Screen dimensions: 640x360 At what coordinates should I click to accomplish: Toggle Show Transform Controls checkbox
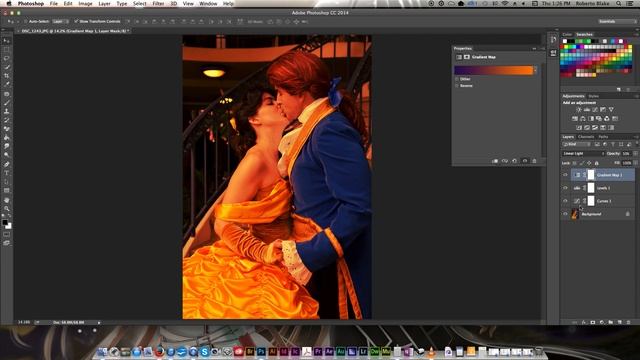[76, 21]
